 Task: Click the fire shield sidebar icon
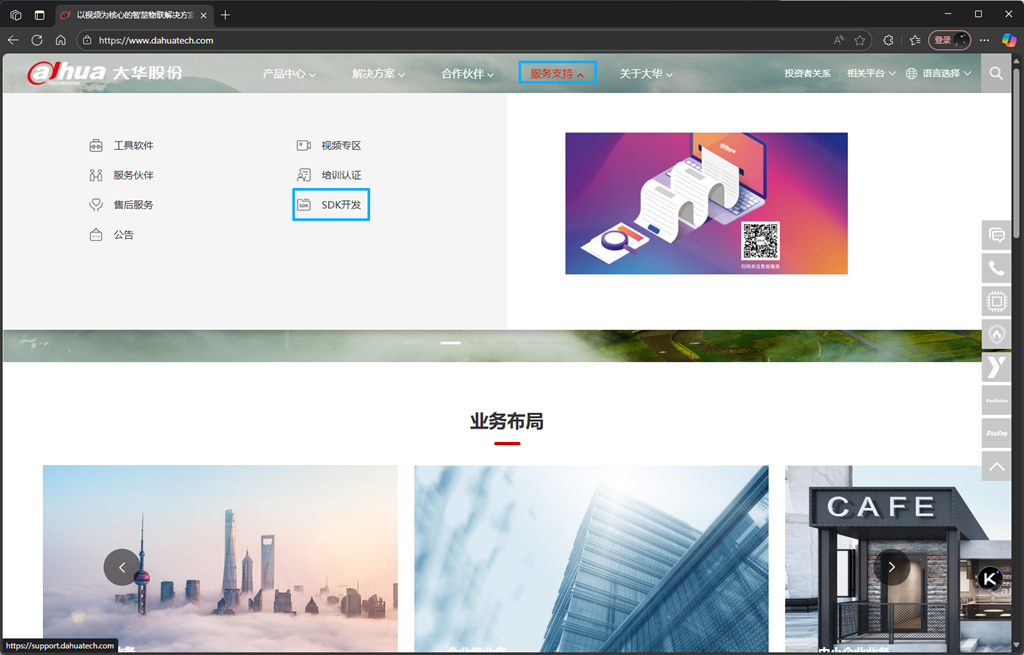[996, 333]
